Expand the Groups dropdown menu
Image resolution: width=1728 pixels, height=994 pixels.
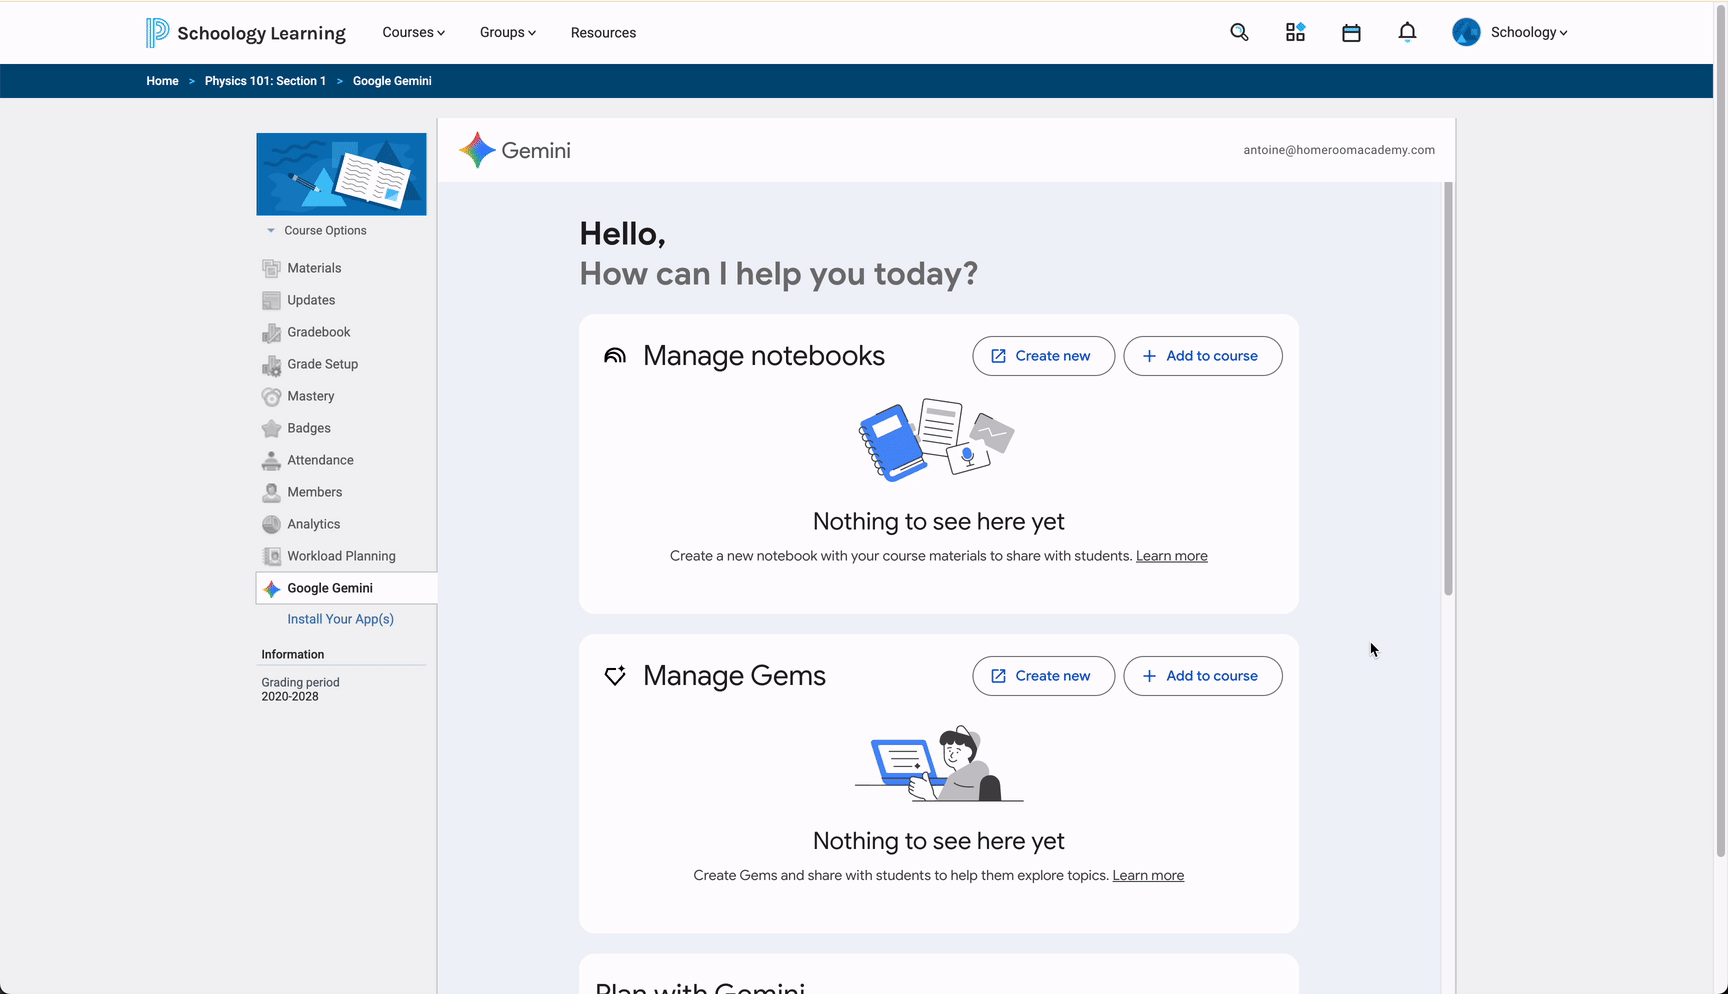click(507, 32)
